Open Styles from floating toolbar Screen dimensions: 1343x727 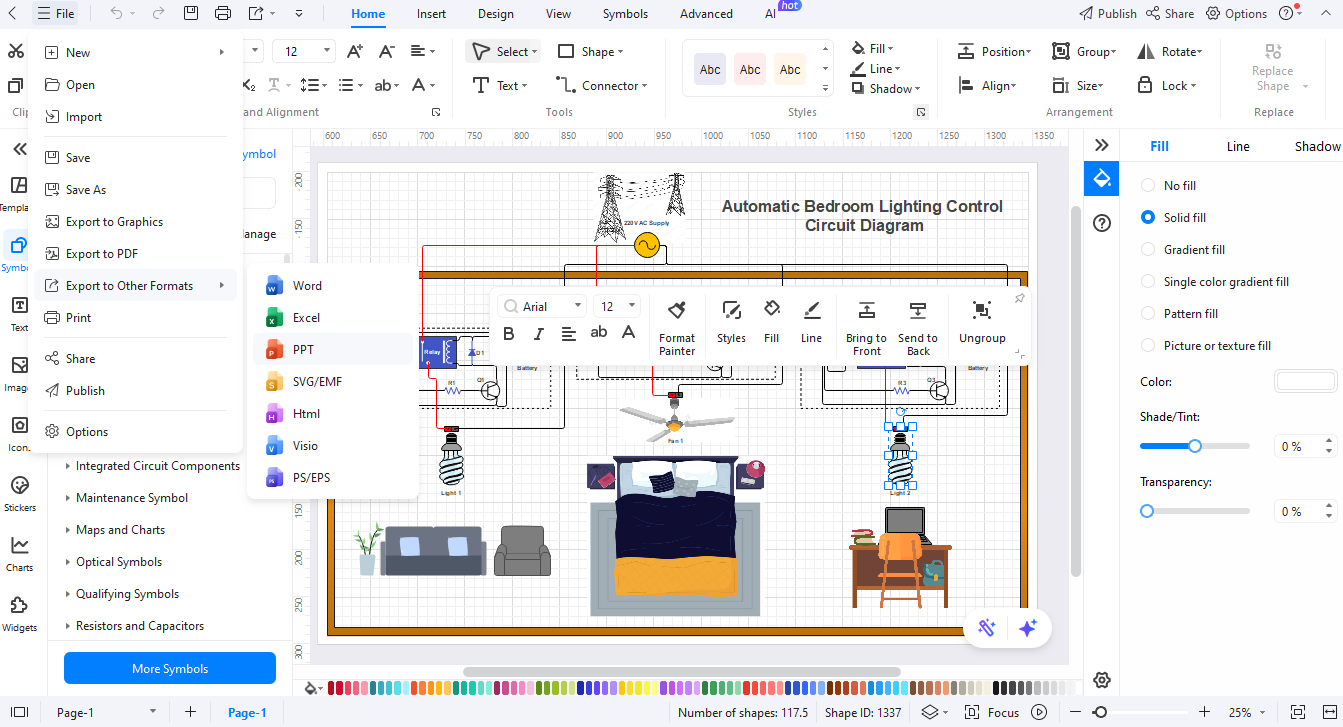point(731,322)
